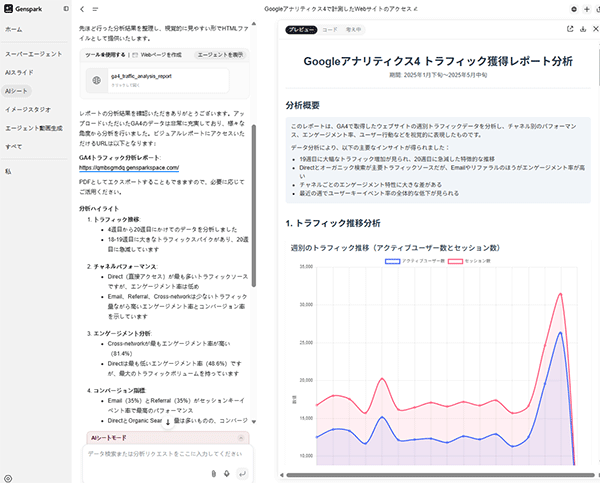Open イメージスタジオ in the sidebar
Screen dimensions: 600x483
[x=28, y=109]
